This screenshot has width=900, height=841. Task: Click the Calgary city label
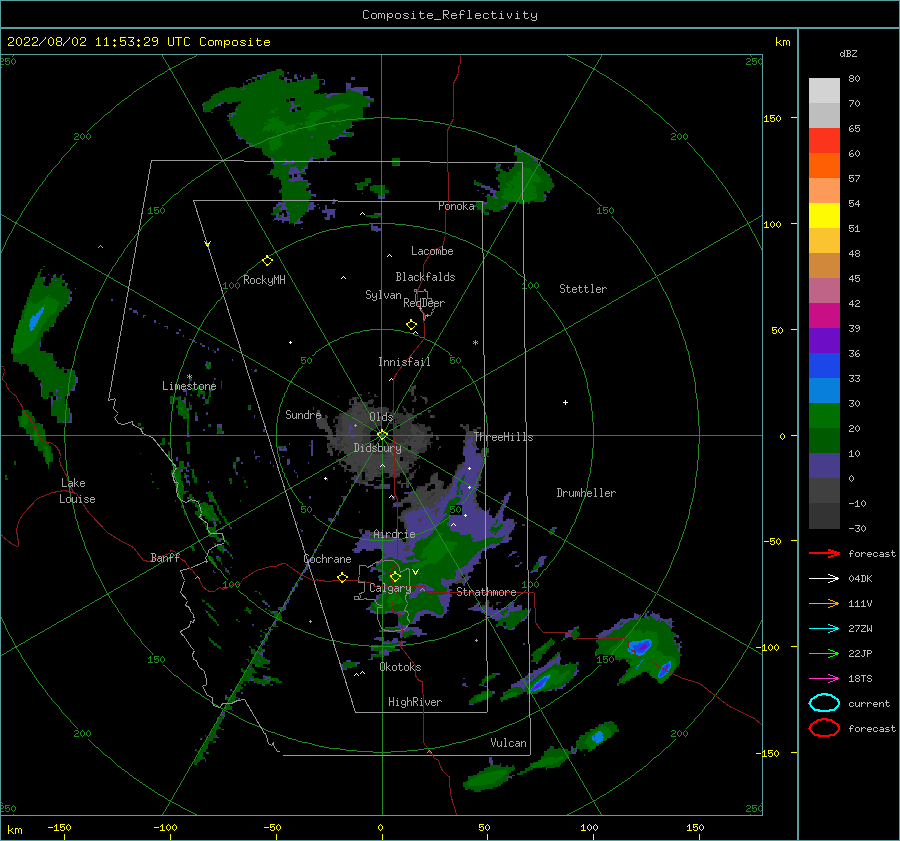(390, 588)
